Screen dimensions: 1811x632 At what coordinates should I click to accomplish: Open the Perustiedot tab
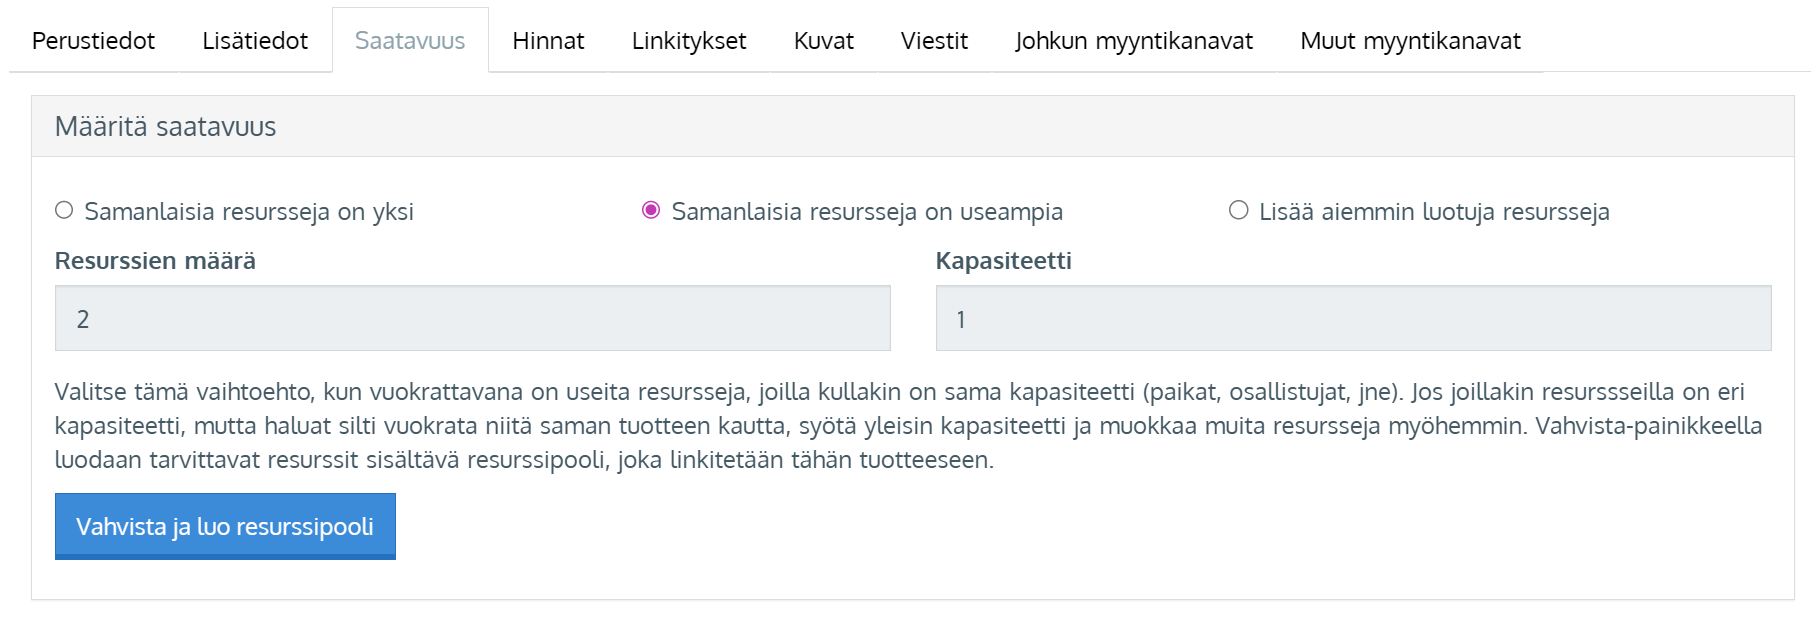(93, 41)
